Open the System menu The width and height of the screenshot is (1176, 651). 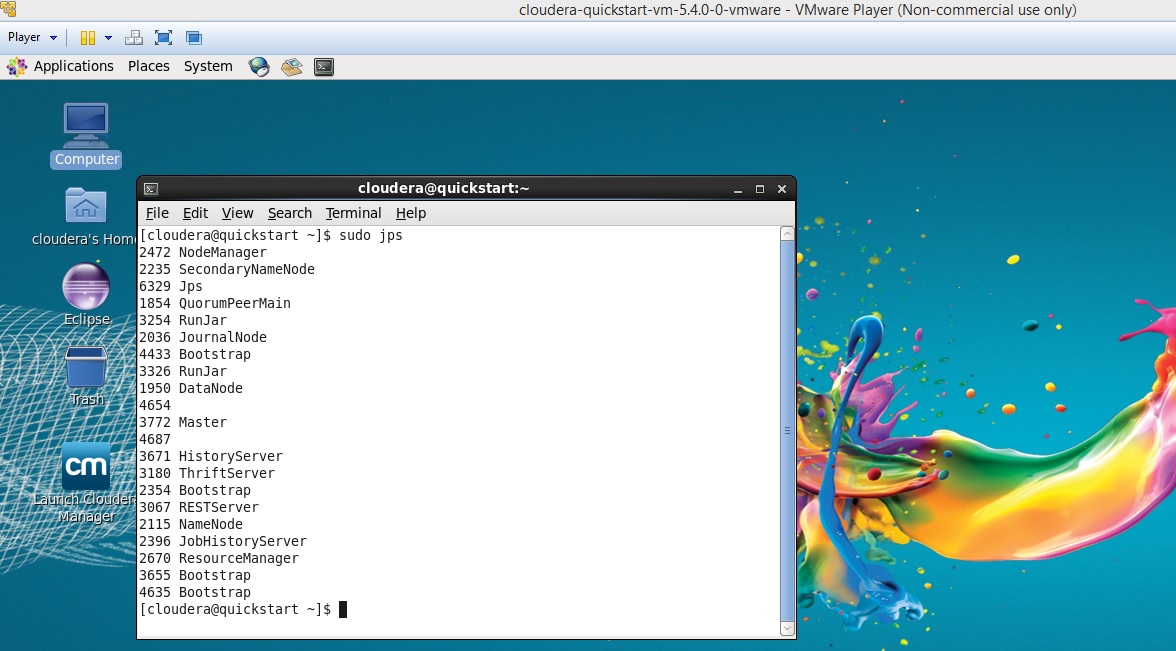point(207,66)
